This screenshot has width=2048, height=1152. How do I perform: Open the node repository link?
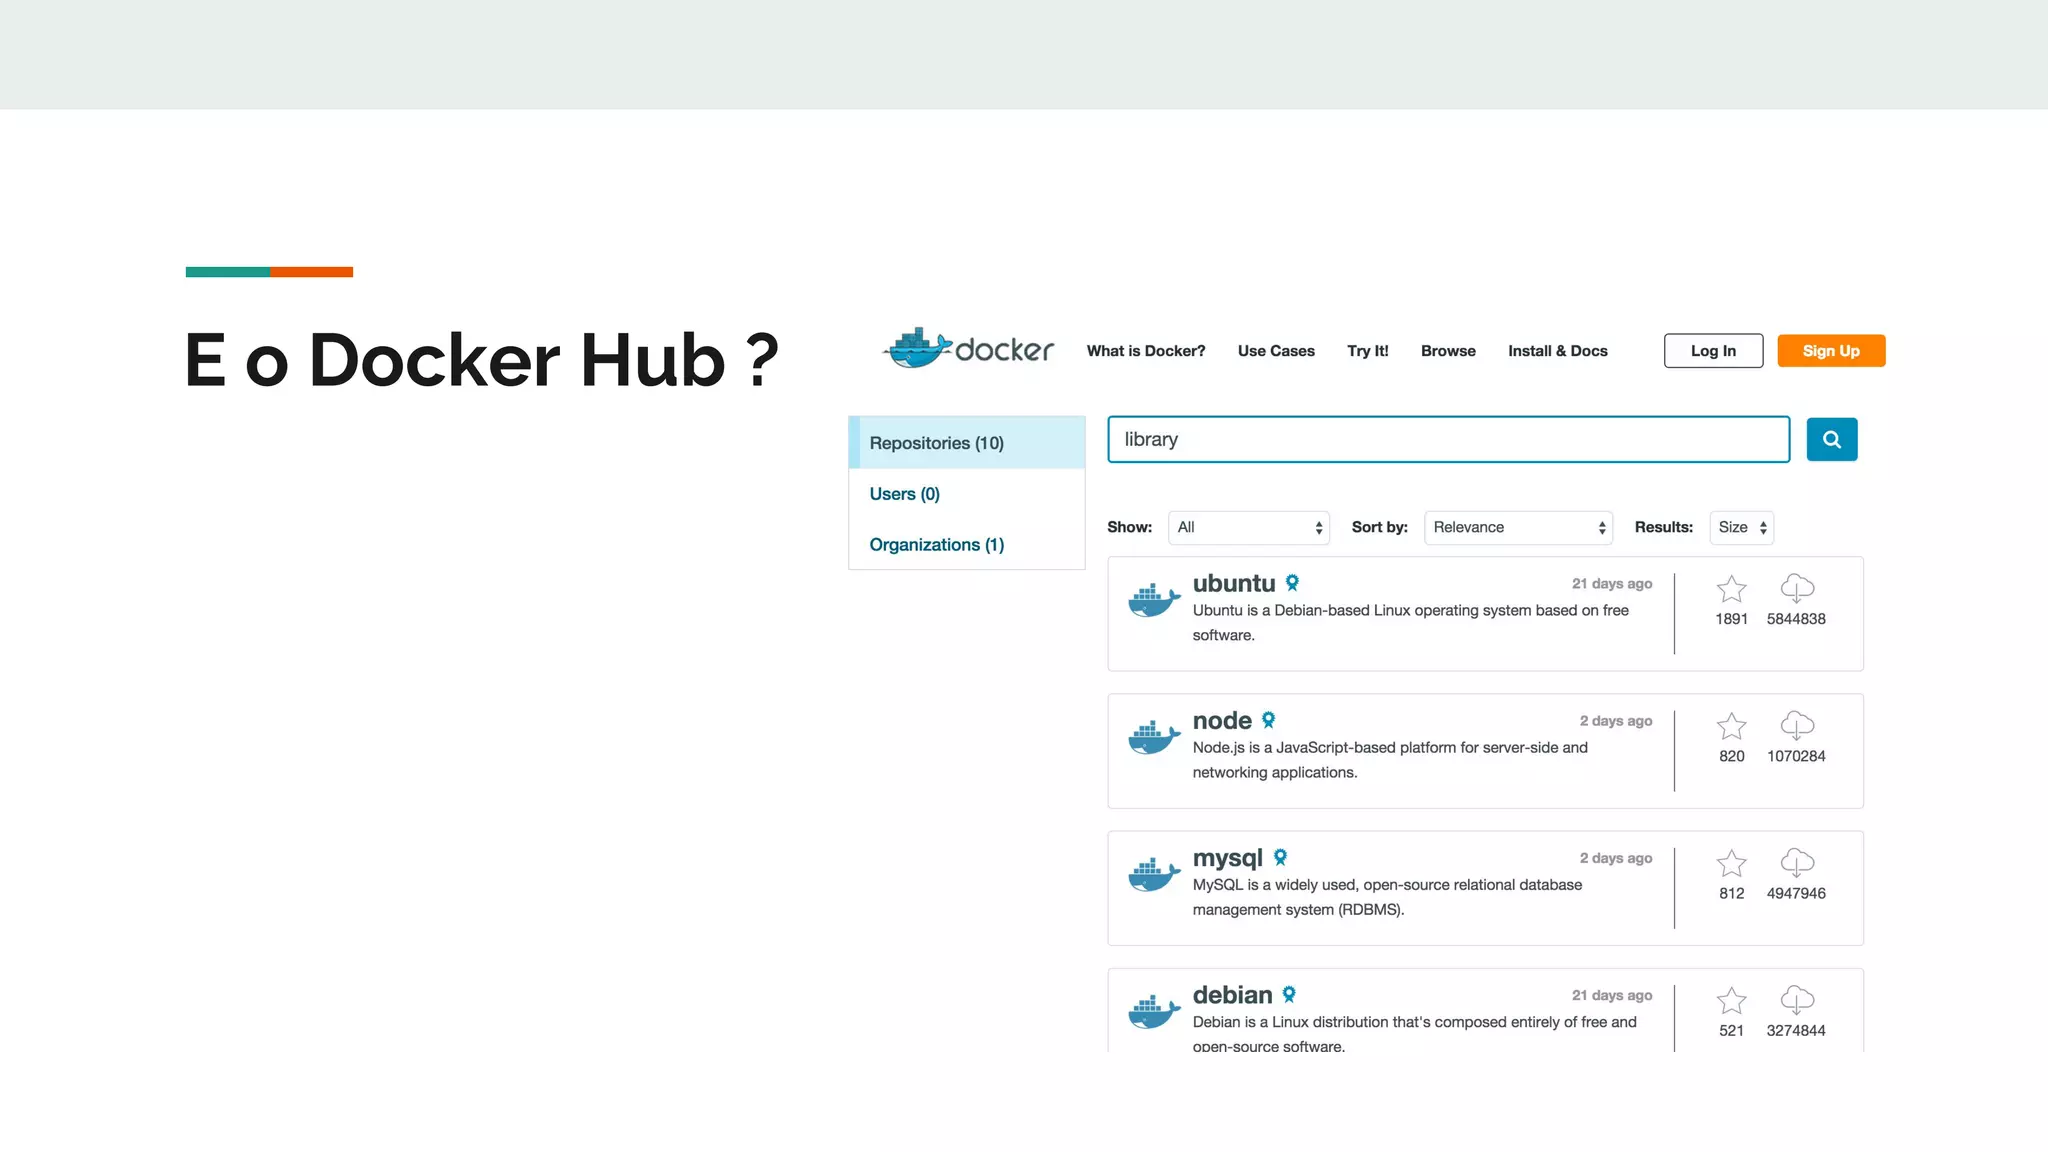pyautogui.click(x=1221, y=720)
